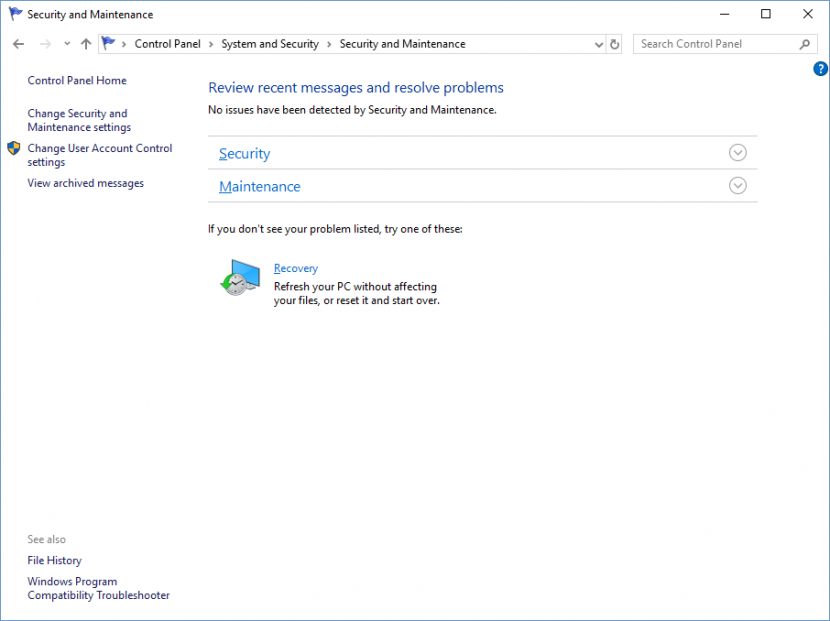
Task: Open View archived messages
Action: pyautogui.click(x=85, y=183)
